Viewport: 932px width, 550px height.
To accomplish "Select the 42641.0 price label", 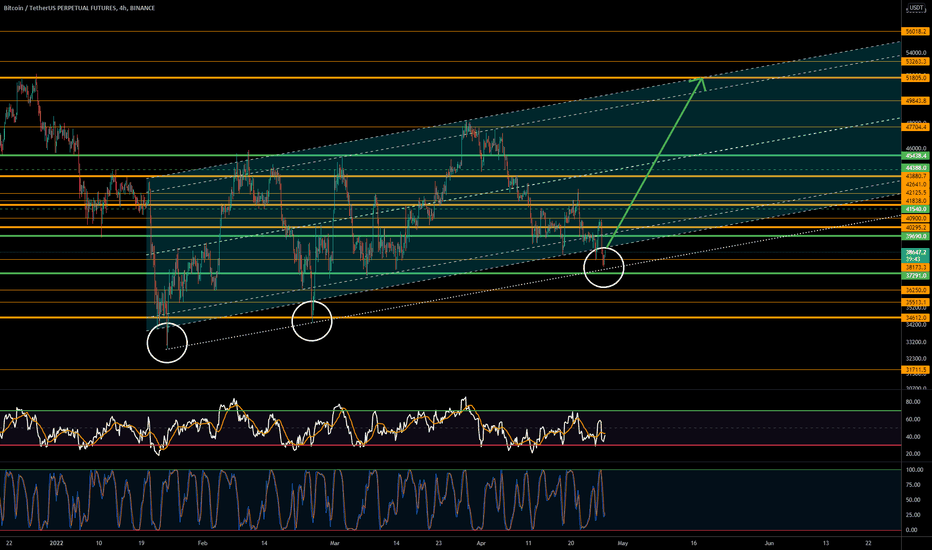I will (x=916, y=185).
